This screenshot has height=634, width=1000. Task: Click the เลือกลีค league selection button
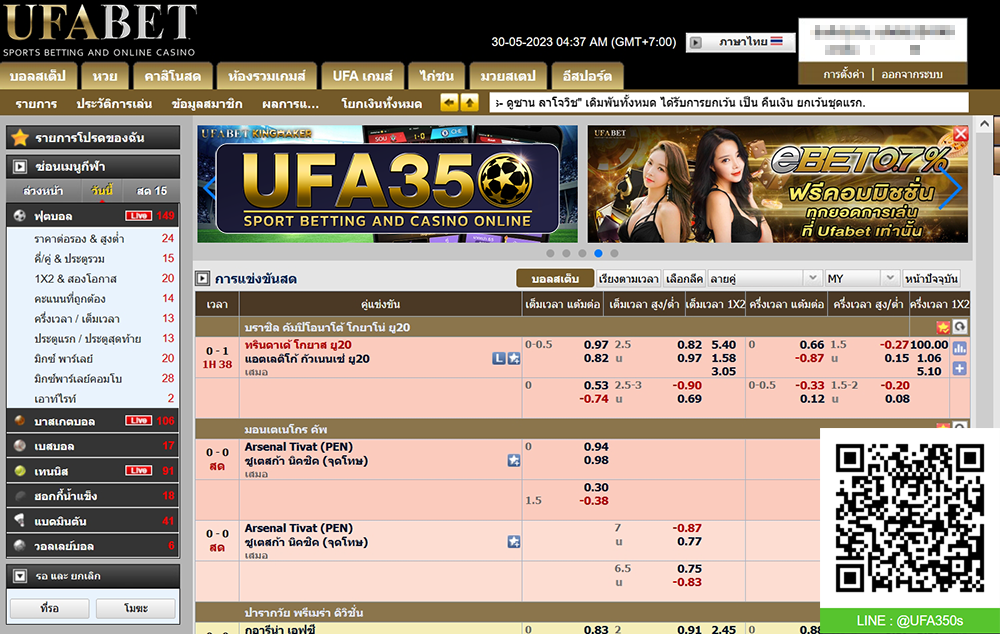[x=684, y=278]
